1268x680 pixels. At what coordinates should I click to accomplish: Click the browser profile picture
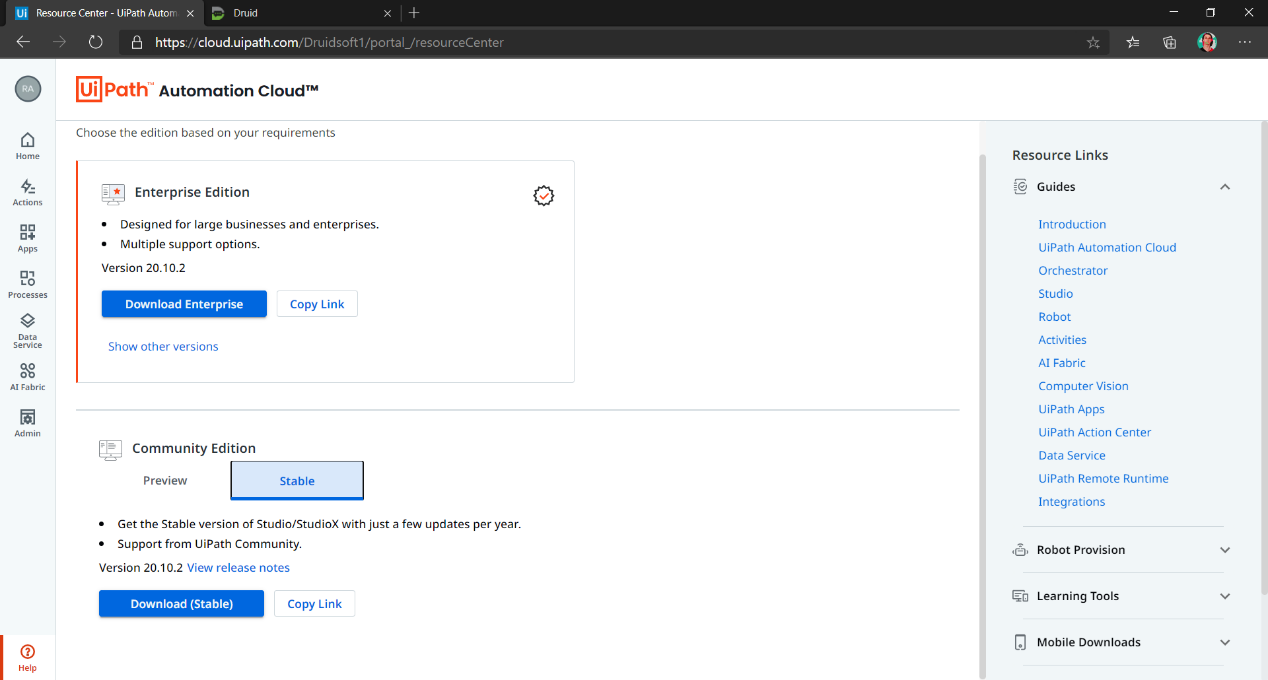[x=1207, y=42]
